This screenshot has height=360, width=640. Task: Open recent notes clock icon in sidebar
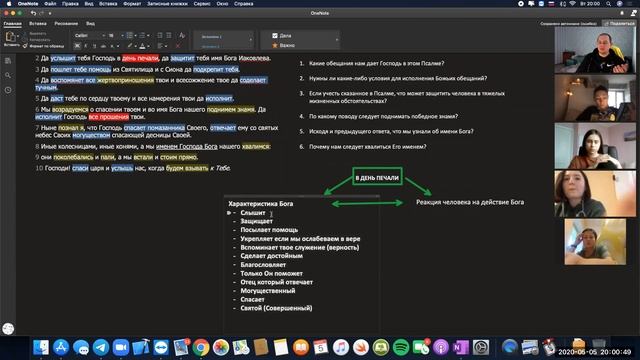coord(8,90)
